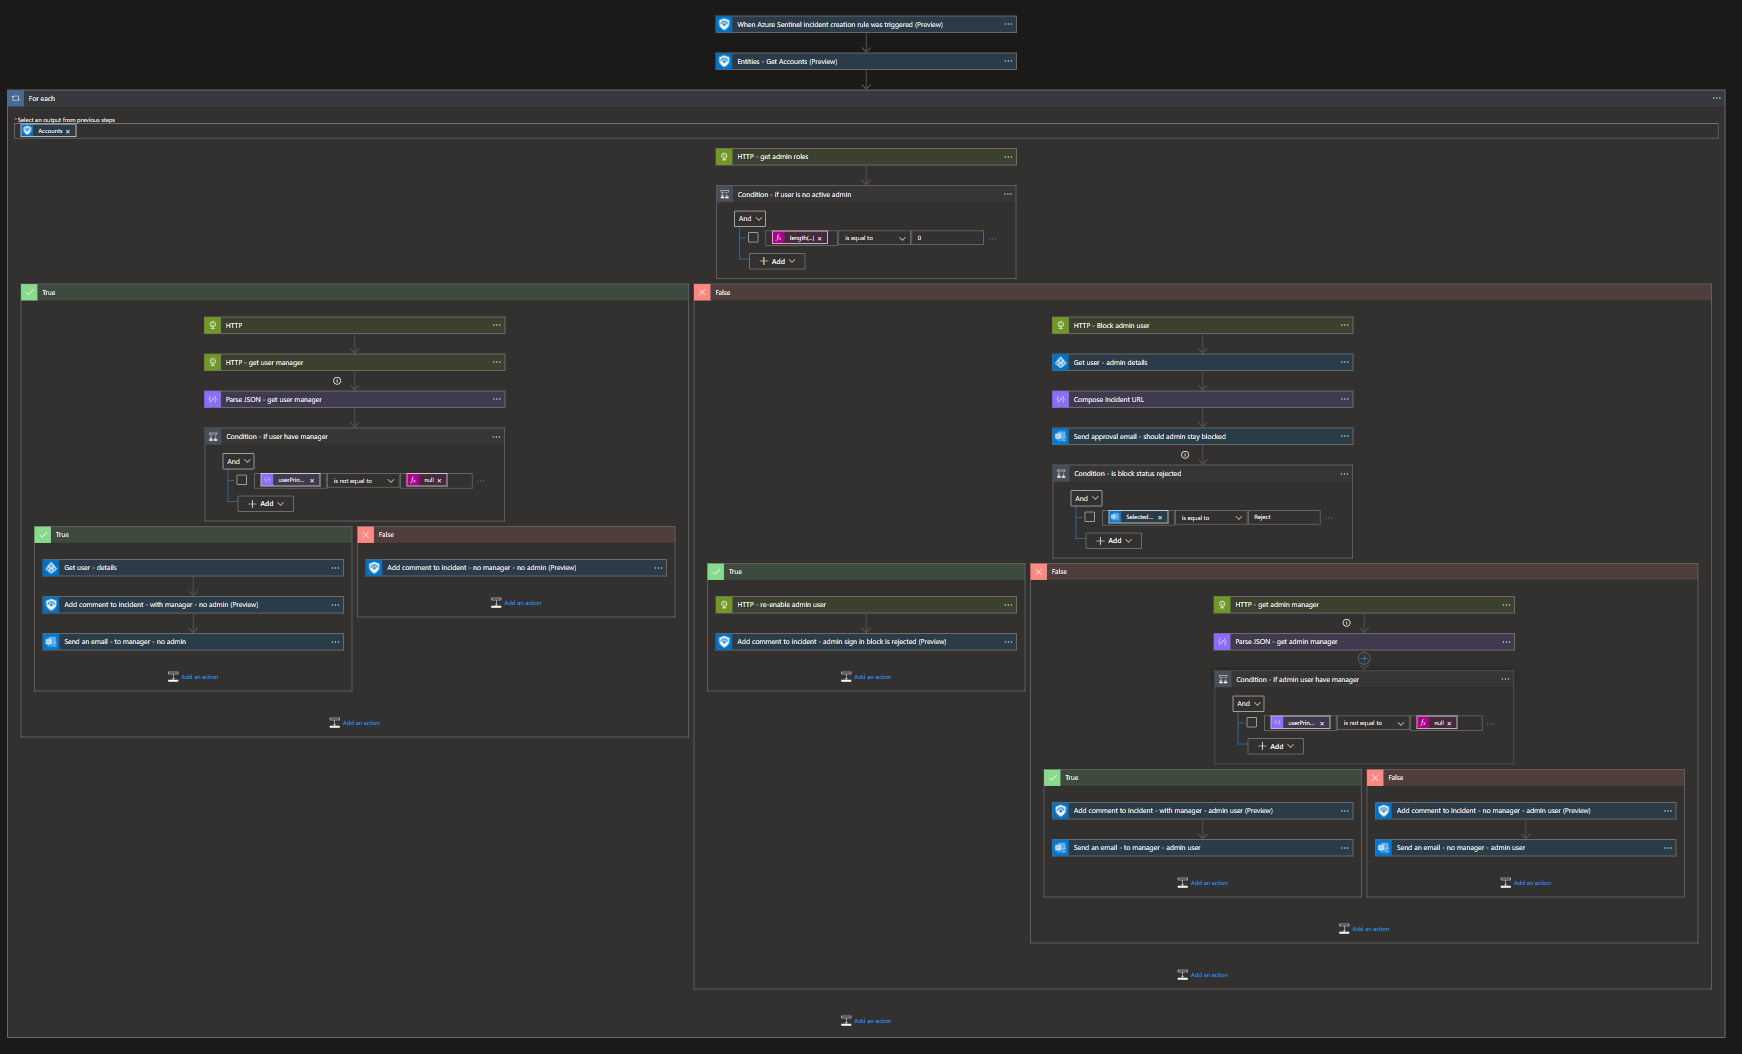
Task: Open ellipsis menu of Add comment - no manager - no admin
Action: 658,567
